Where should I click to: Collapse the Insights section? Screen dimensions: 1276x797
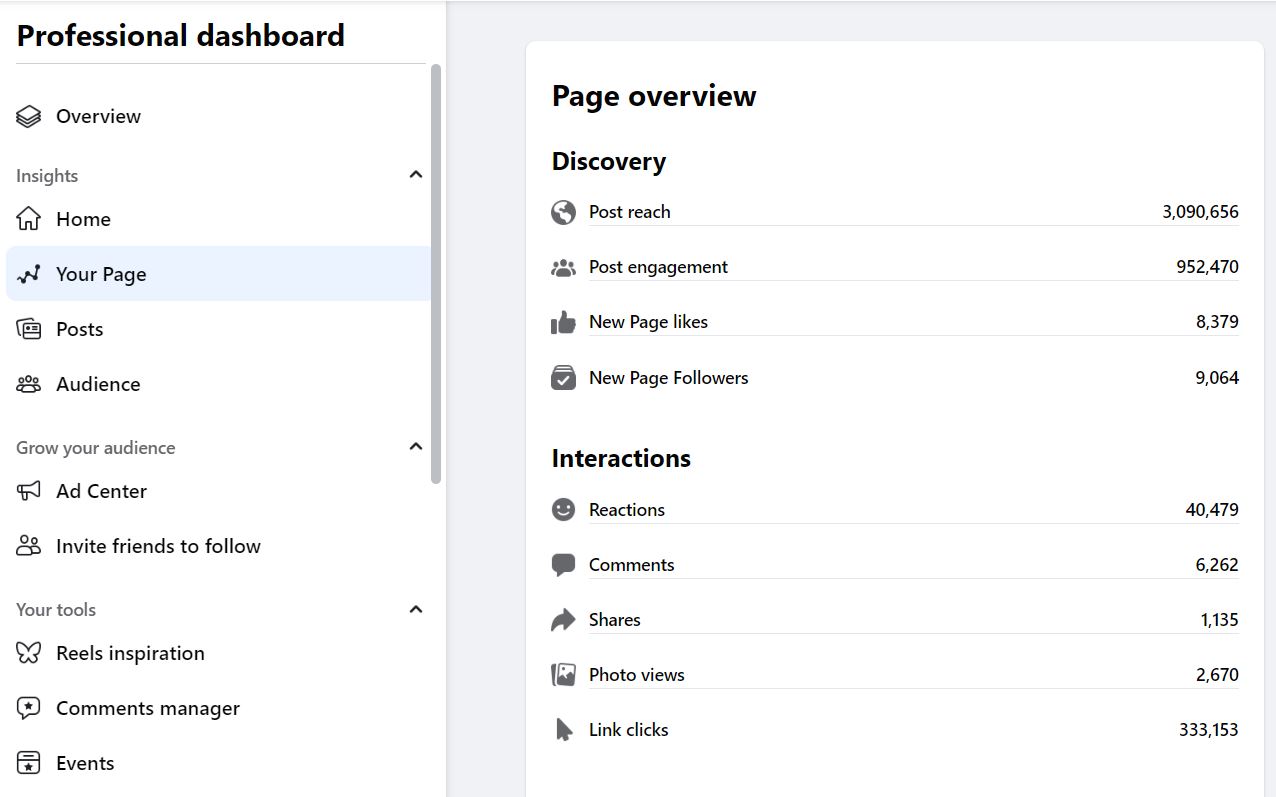[x=415, y=173]
